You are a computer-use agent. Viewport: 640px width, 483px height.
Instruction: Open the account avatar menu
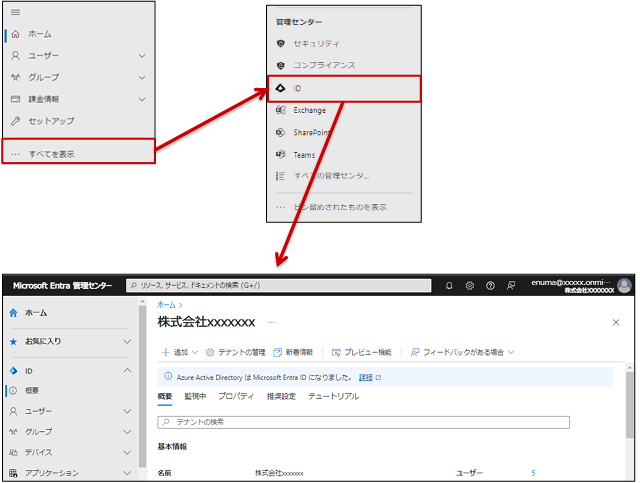624,285
